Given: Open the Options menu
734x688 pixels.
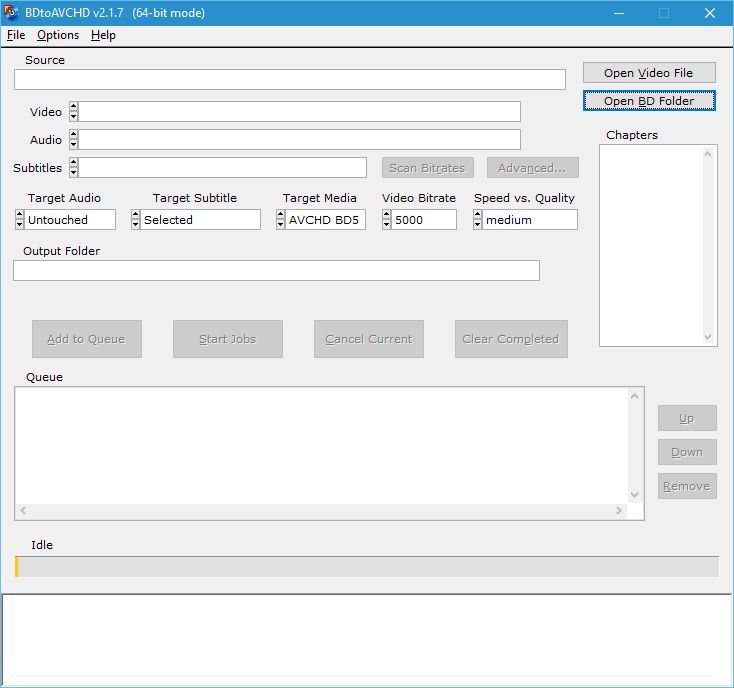Looking at the screenshot, I should (x=58, y=35).
